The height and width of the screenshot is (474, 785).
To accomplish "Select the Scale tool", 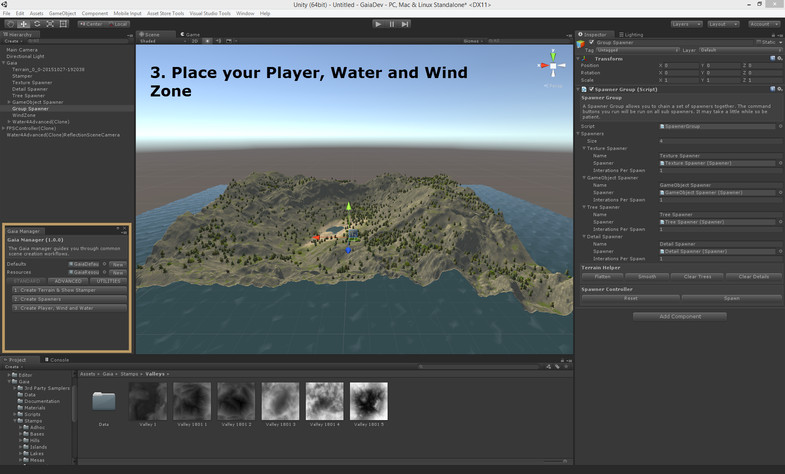I will (50, 24).
